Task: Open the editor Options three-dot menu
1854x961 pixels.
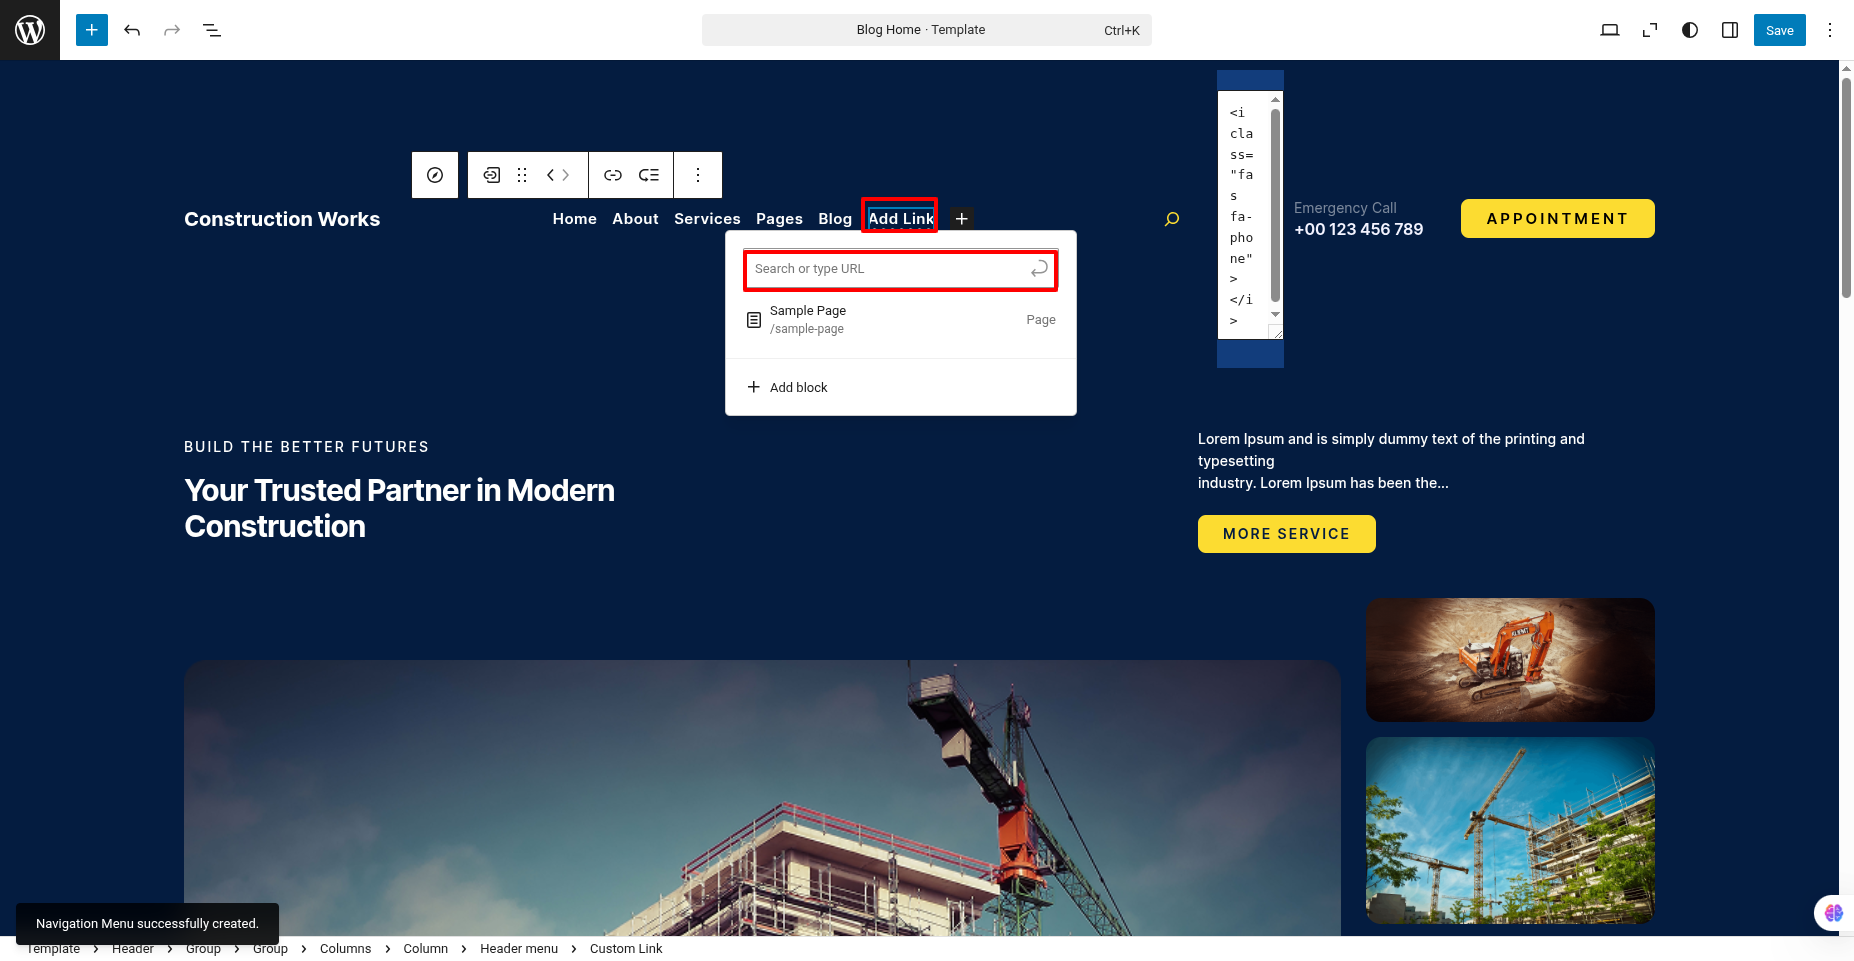Action: click(x=1830, y=30)
